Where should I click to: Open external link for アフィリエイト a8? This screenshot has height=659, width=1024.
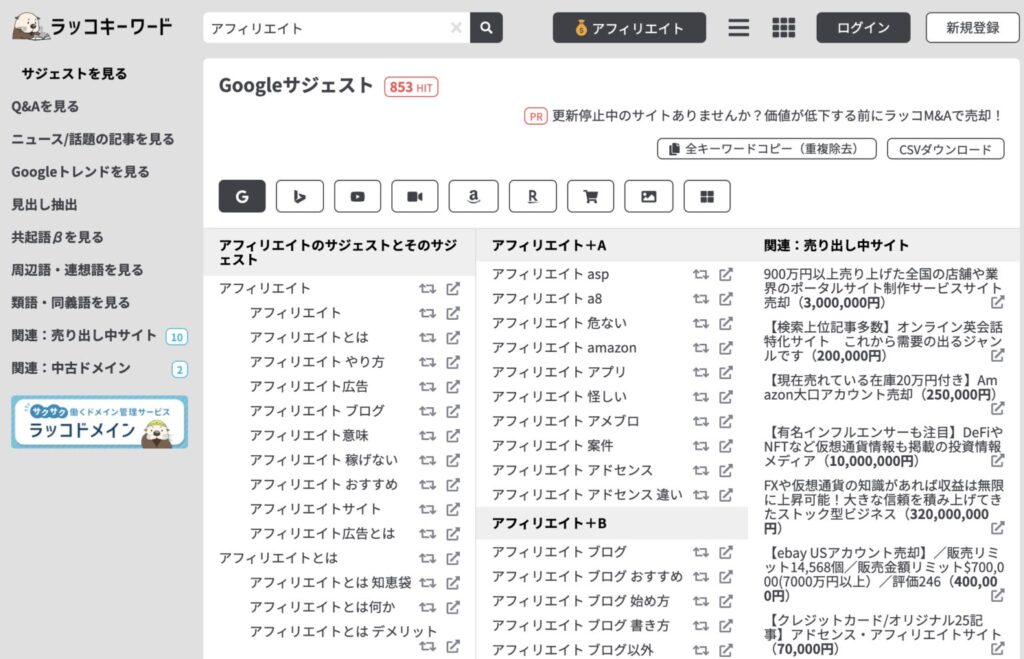click(726, 298)
